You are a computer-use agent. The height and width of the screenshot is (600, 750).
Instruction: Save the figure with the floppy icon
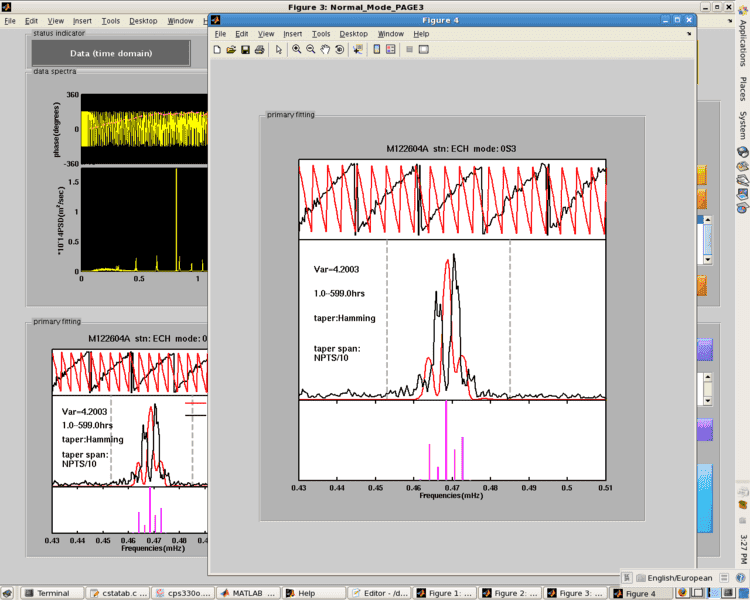[x=245, y=49]
